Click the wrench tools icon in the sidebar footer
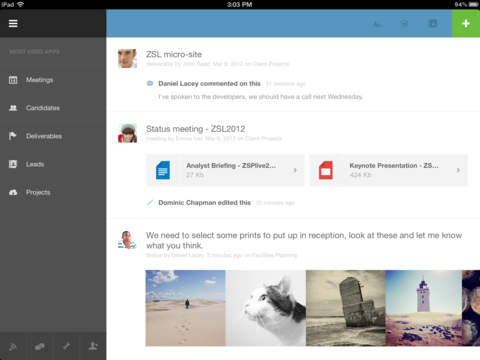The width and height of the screenshot is (480, 360). pyautogui.click(x=66, y=347)
